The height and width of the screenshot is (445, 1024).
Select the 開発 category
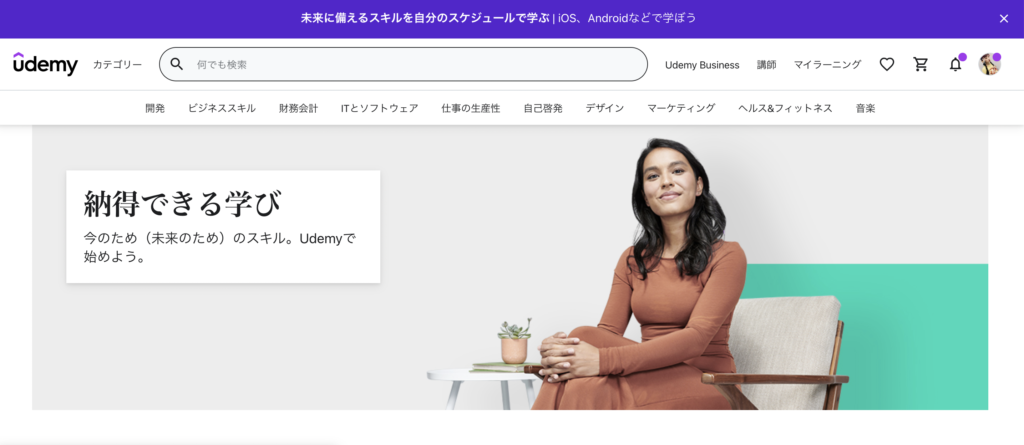155,108
